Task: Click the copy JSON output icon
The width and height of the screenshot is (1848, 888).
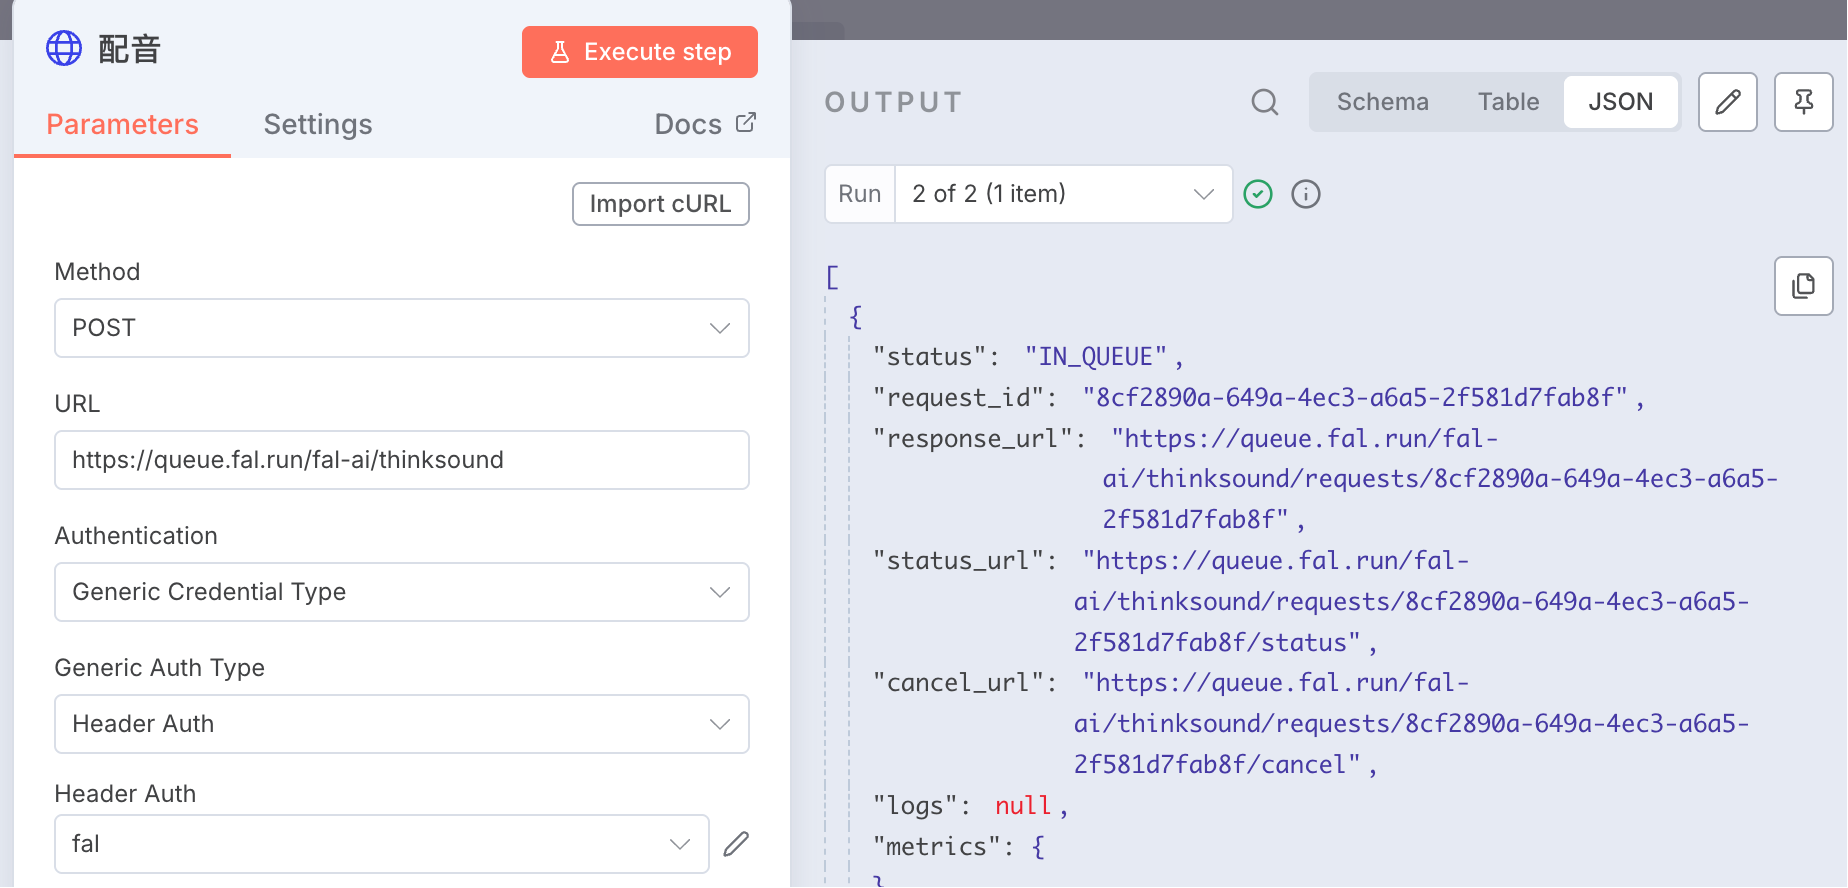Action: [1804, 286]
